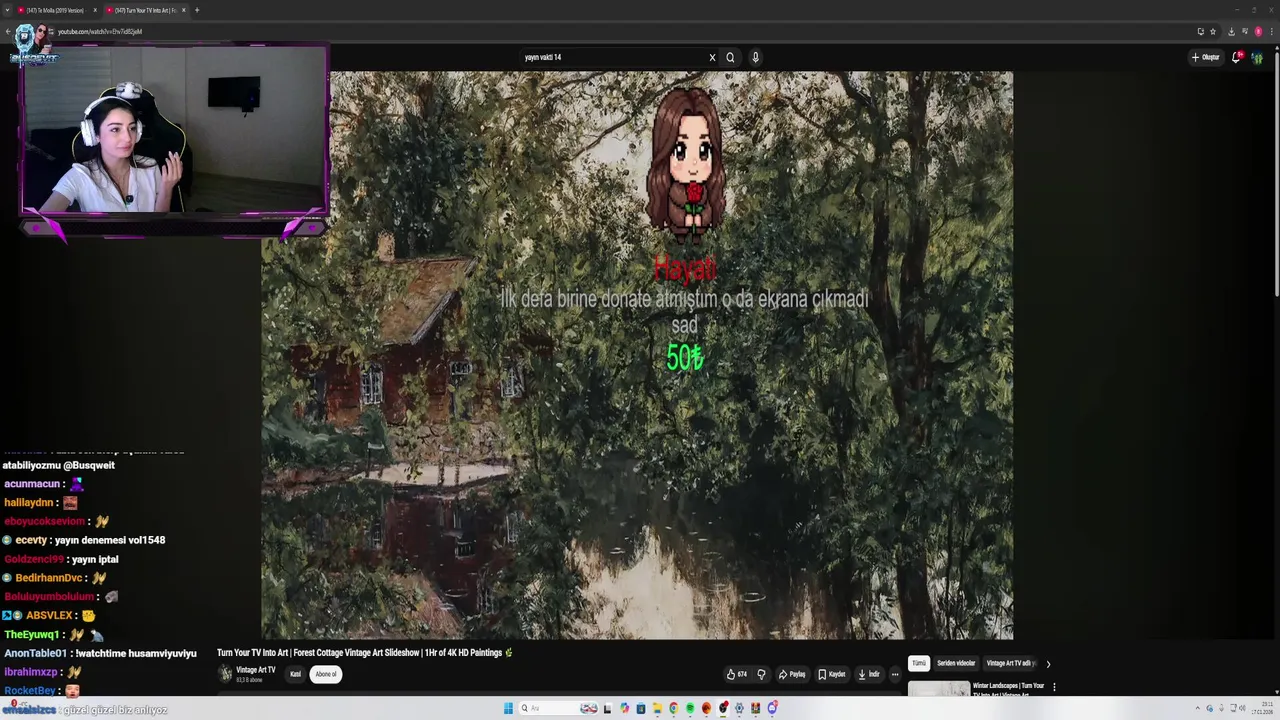Open the Windows Start menu
Image resolution: width=1280 pixels, height=720 pixels.
click(508, 708)
